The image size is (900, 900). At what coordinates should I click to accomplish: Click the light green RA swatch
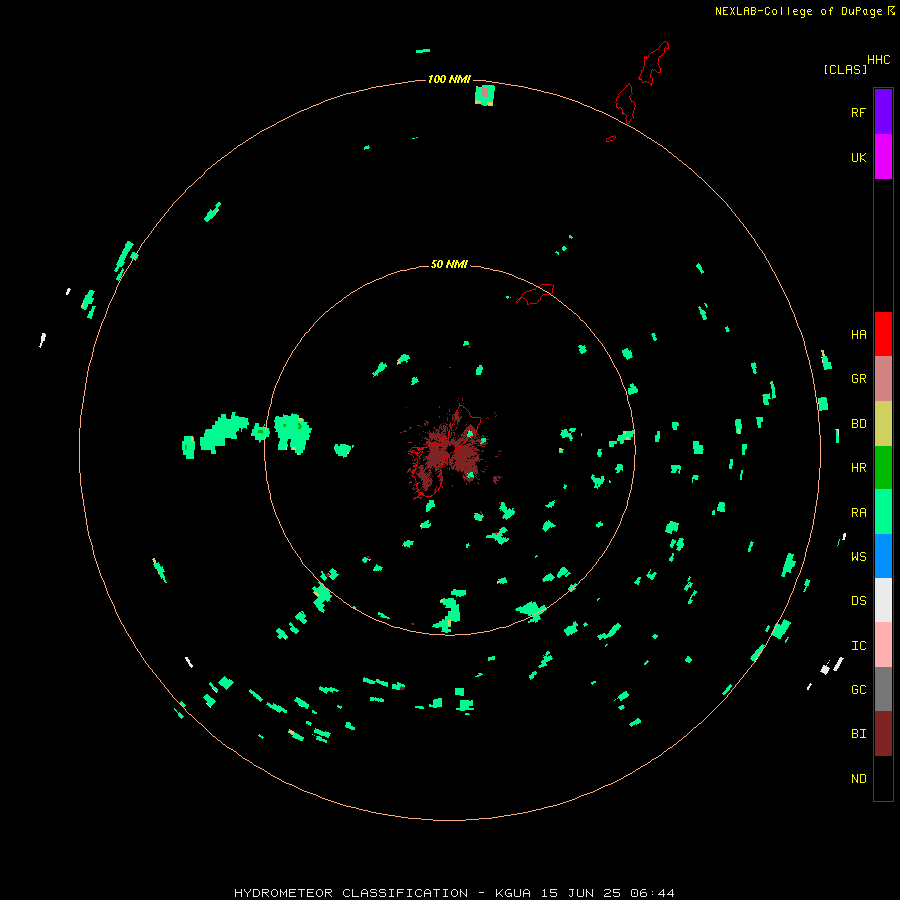click(x=883, y=512)
